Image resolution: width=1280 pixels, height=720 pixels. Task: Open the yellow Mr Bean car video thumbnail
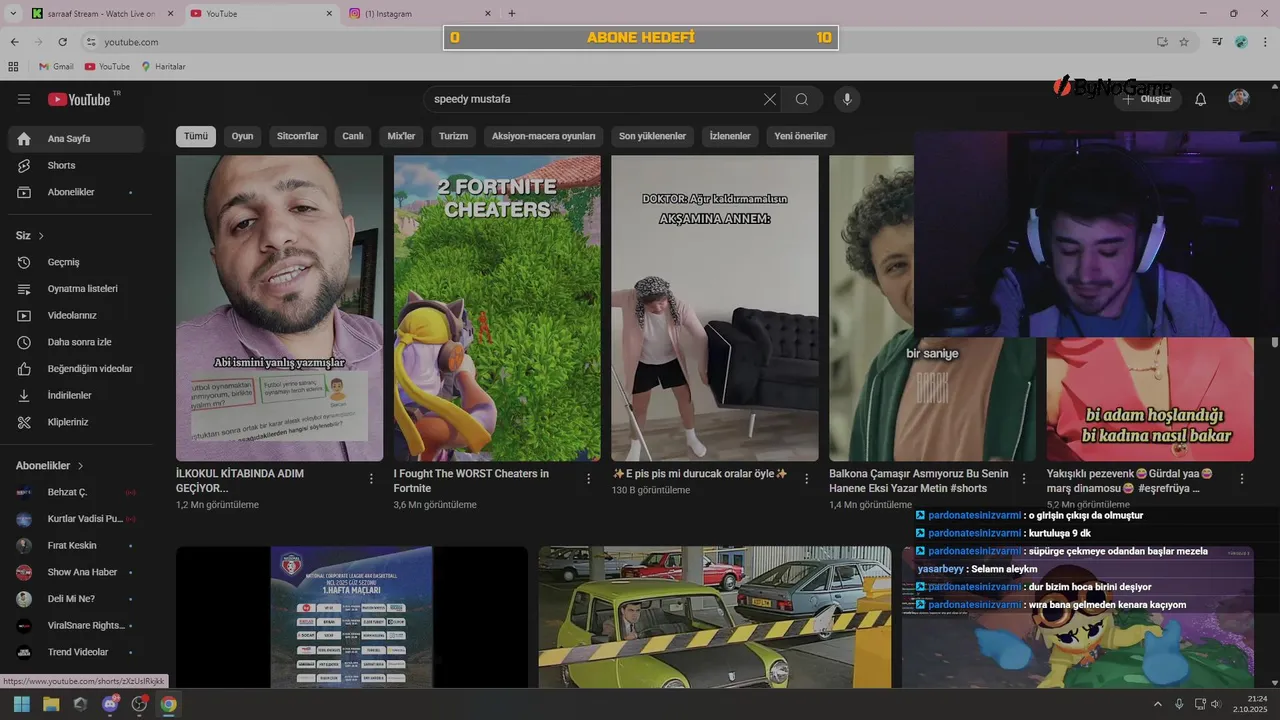point(715,617)
